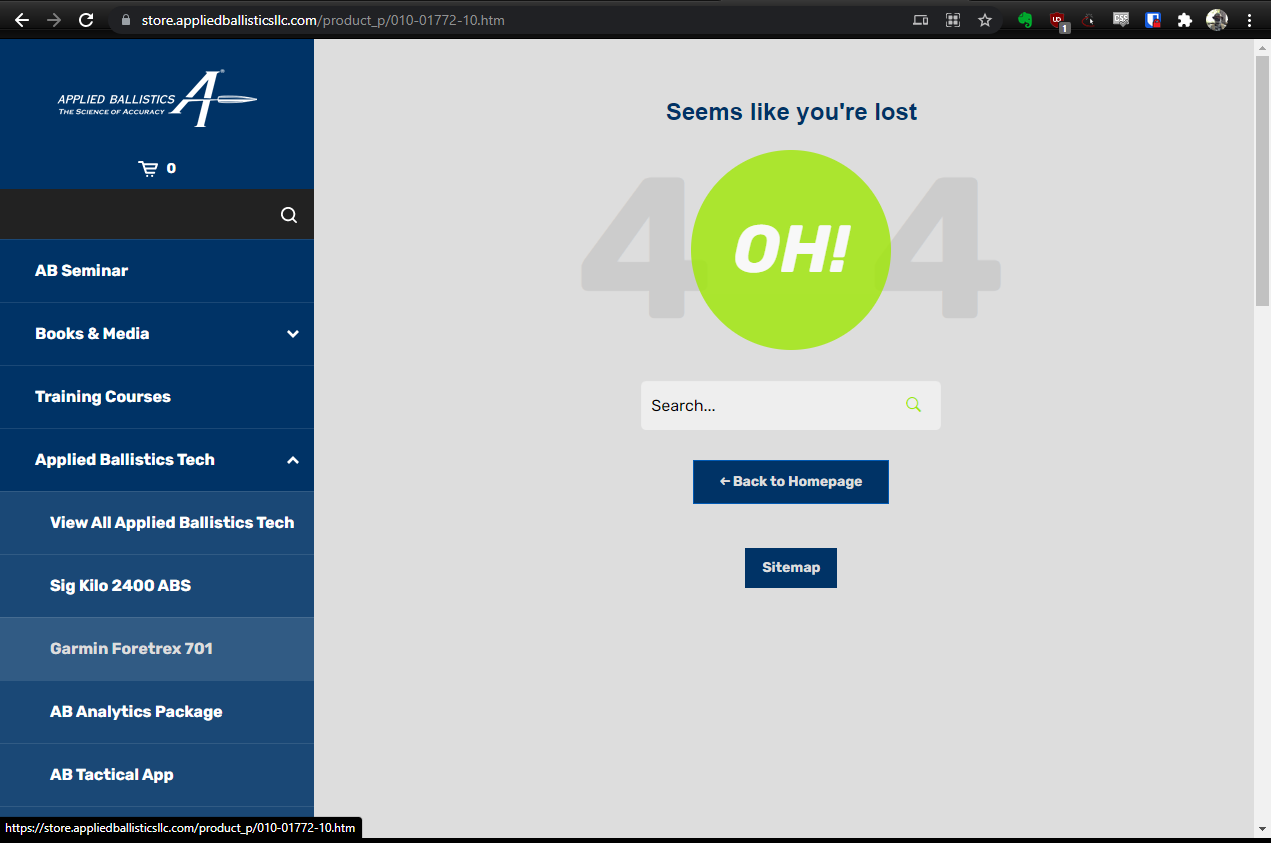Expand the Books & Media chevron
This screenshot has height=843, width=1271.
[x=293, y=334]
